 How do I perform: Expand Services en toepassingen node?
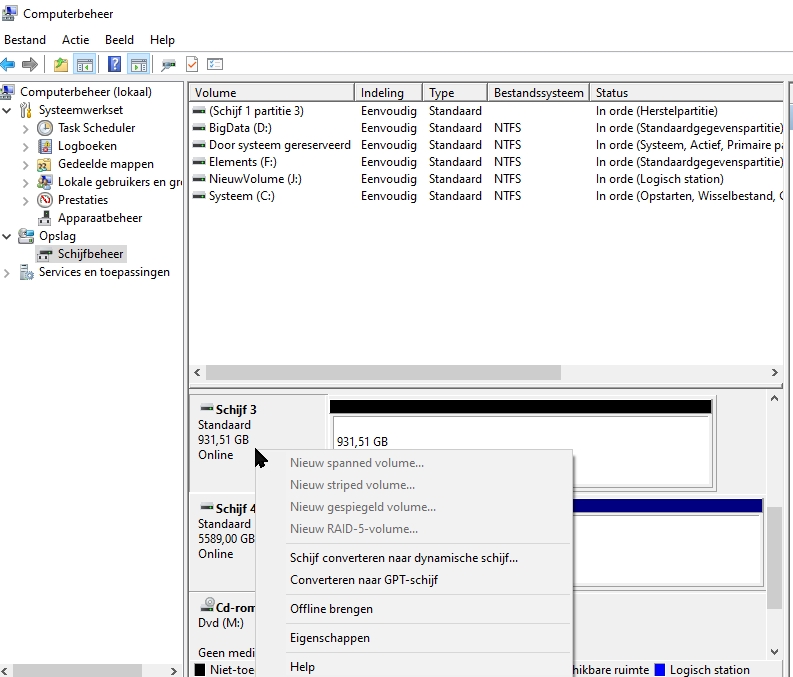[x=8, y=272]
